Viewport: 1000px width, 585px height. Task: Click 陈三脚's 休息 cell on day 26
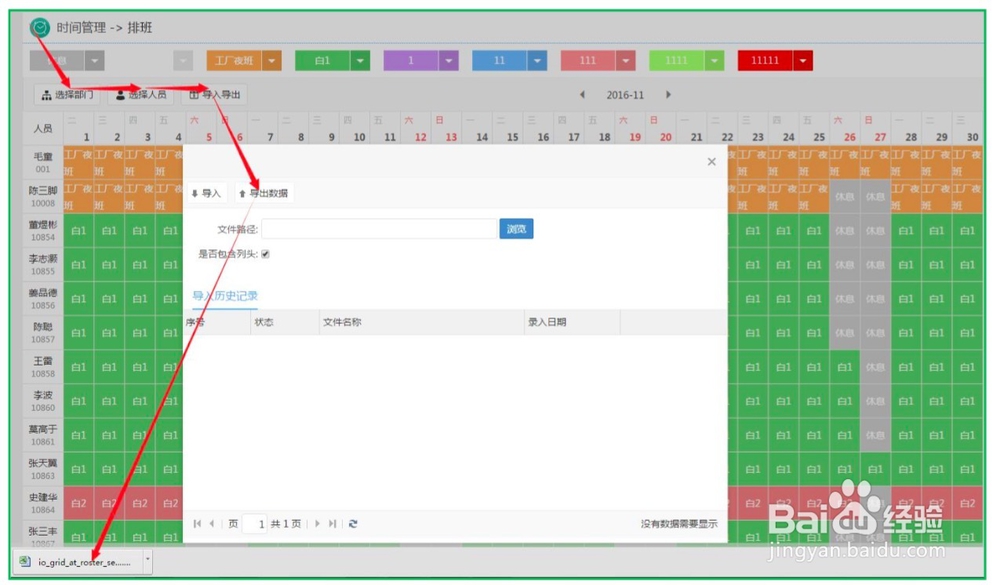(x=845, y=196)
